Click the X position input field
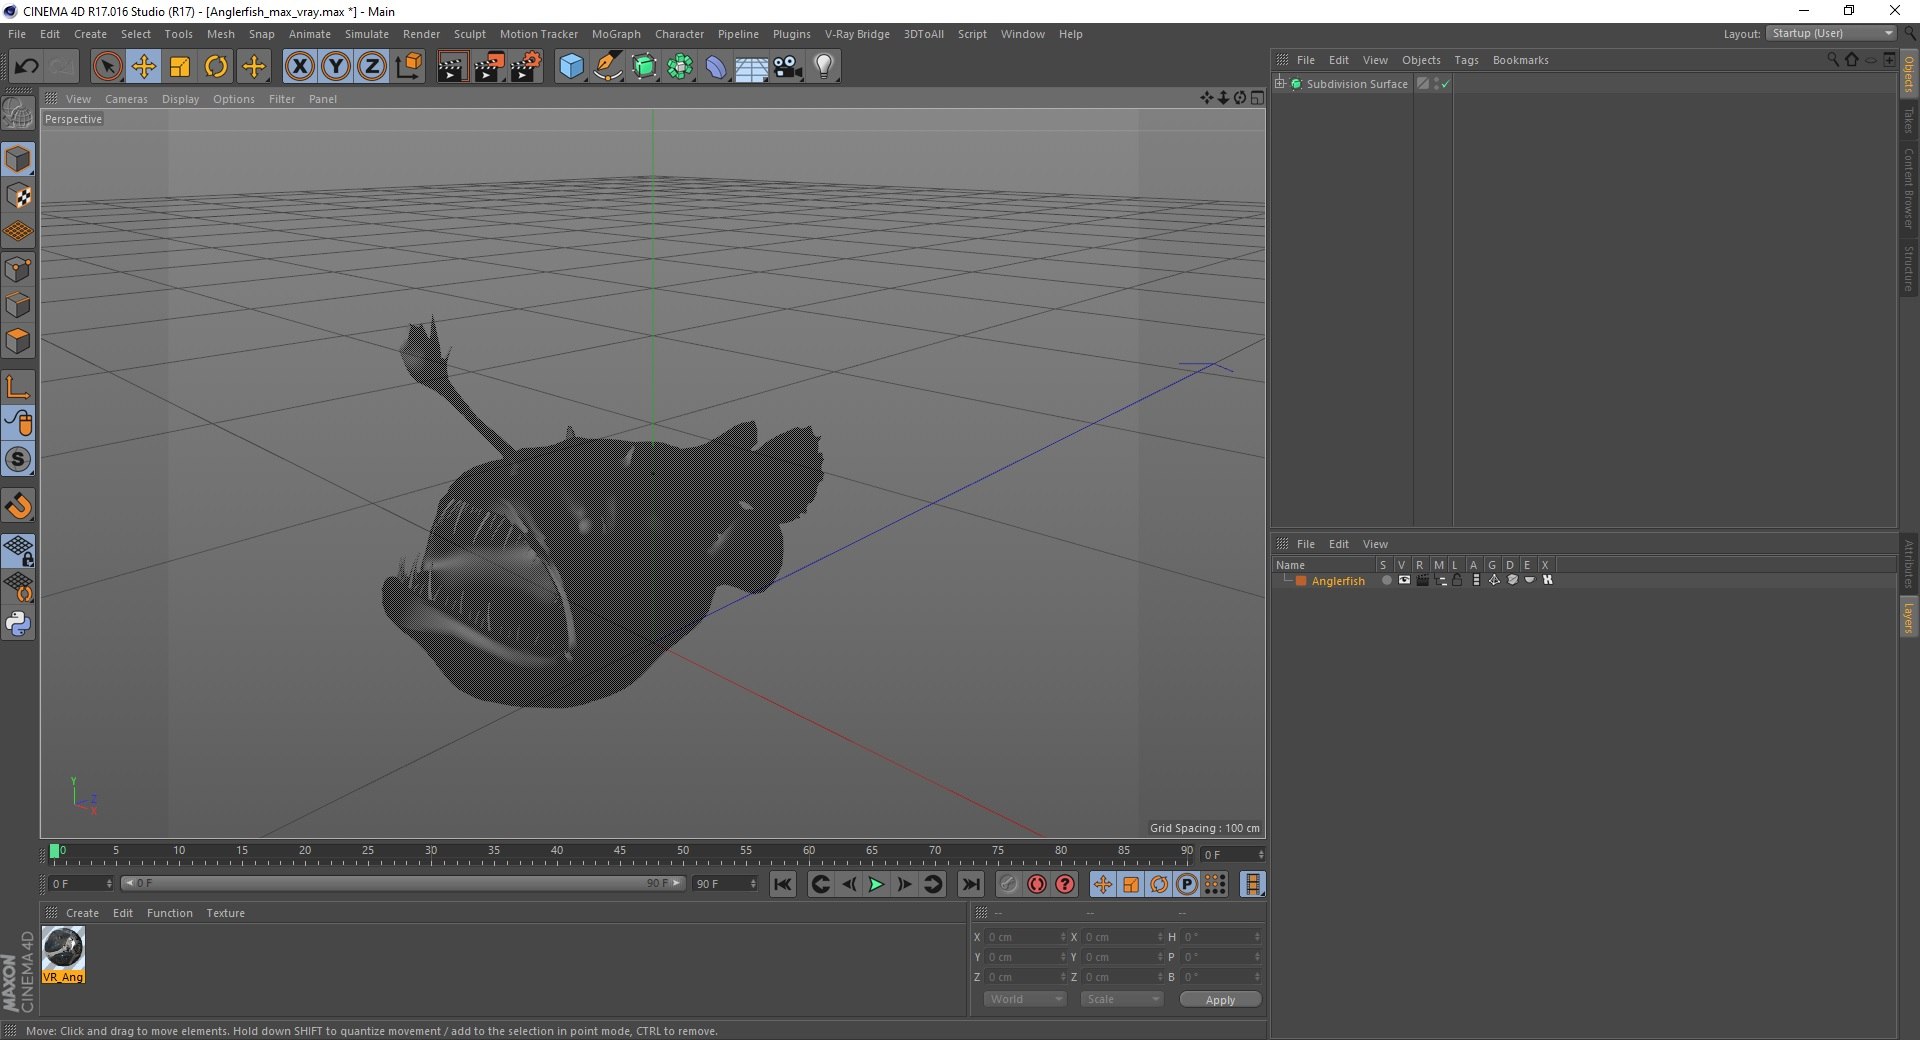This screenshot has height=1040, width=1920. point(1027,937)
